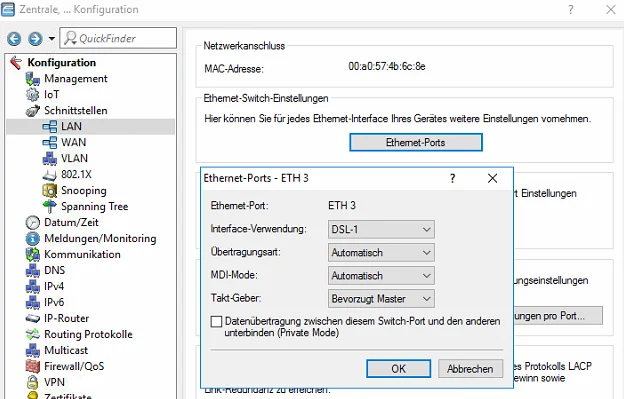Click the Schnittstellen icon

(33, 111)
